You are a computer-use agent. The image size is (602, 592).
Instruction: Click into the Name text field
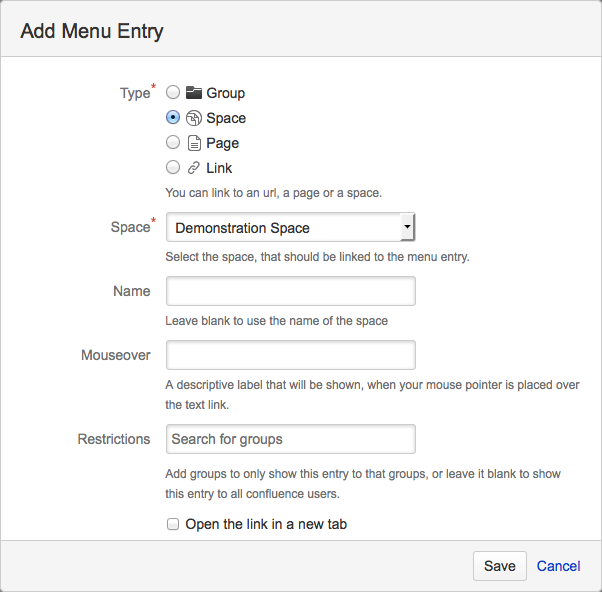point(290,291)
